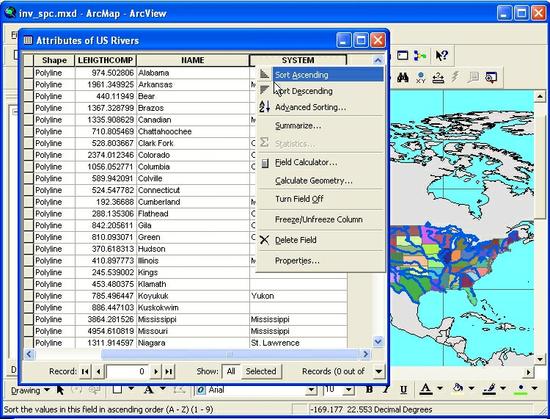The width and height of the screenshot is (550, 419).
Task: Toggle underline text formatting
Action: pyautogui.click(x=403, y=390)
